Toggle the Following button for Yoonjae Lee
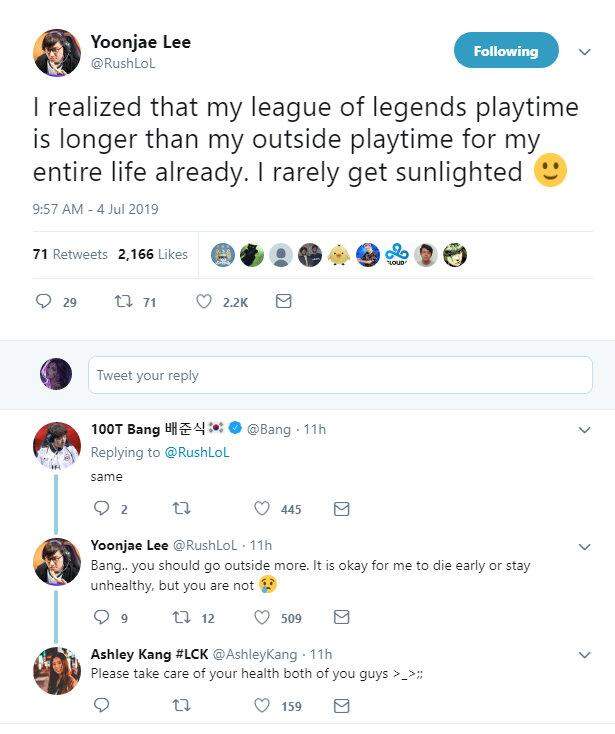Screen dimensions: 615x734 pos(505,51)
